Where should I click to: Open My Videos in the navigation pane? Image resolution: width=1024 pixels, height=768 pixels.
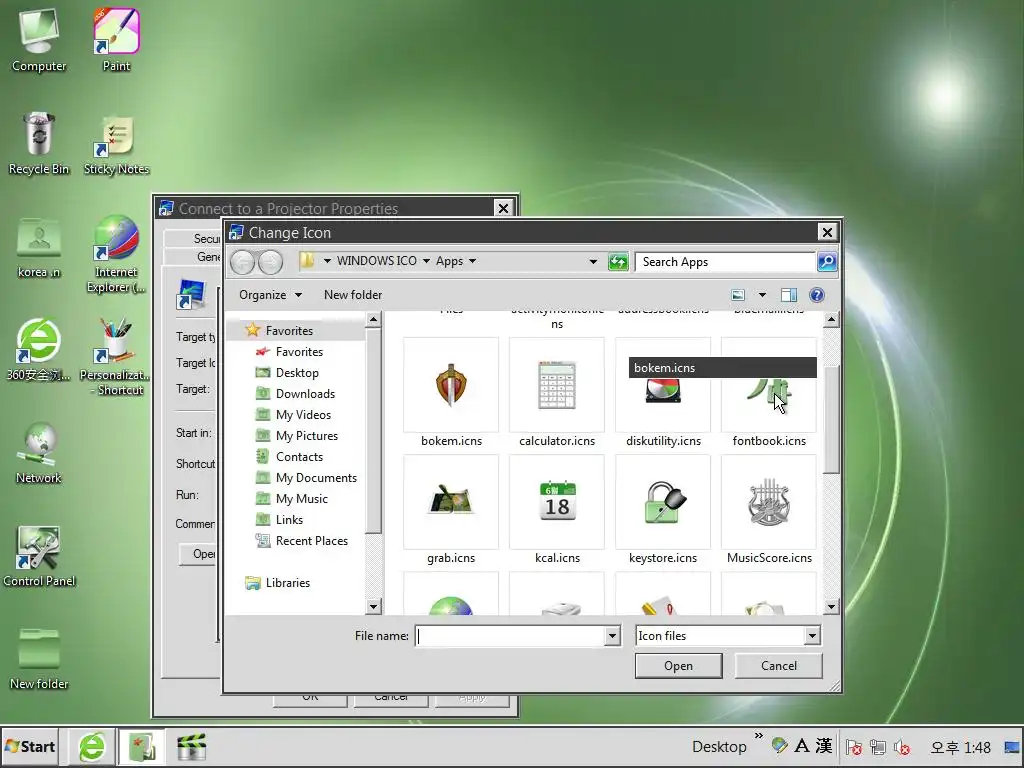point(293,415)
